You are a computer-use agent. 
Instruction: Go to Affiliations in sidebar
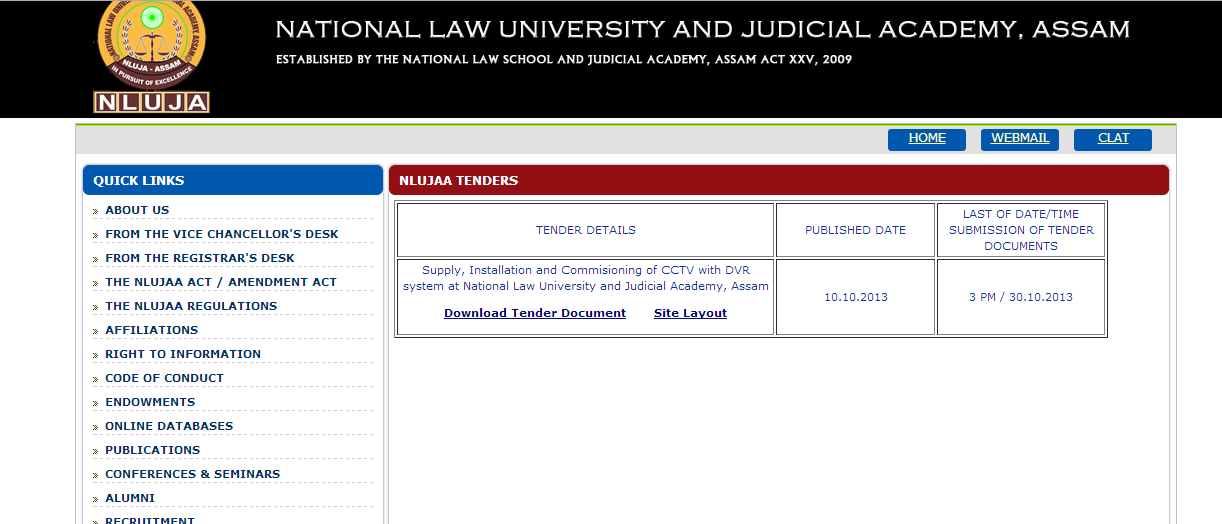[x=152, y=330]
